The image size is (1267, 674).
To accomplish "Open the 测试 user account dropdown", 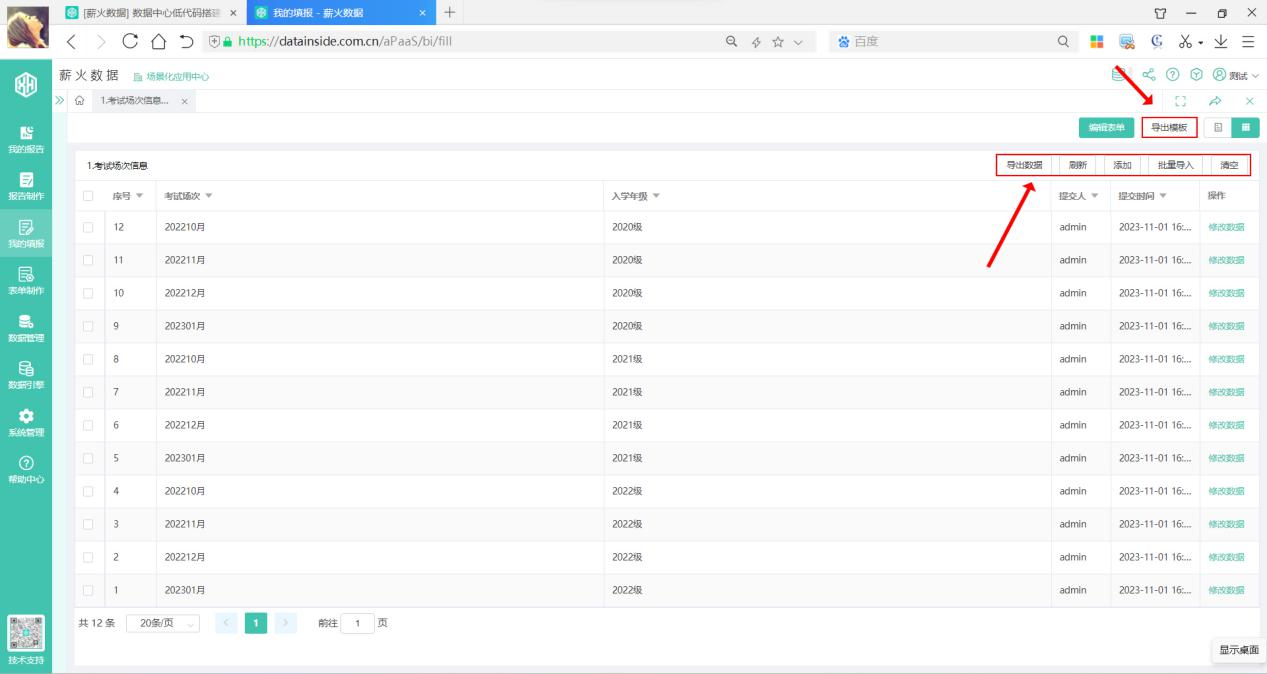I will coord(1235,75).
